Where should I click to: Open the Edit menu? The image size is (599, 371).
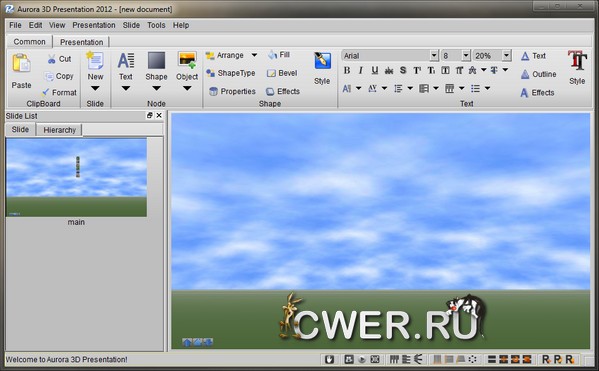coord(36,25)
